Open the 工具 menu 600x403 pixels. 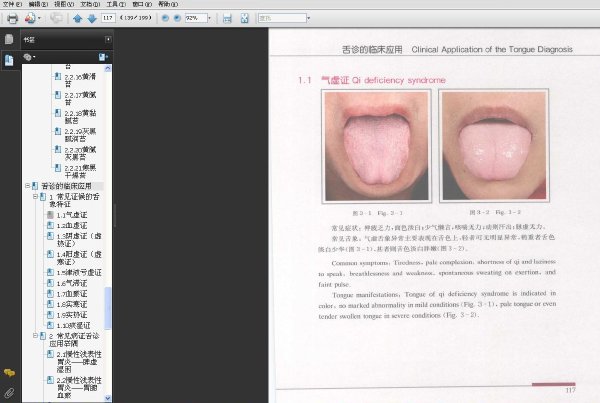116,4
